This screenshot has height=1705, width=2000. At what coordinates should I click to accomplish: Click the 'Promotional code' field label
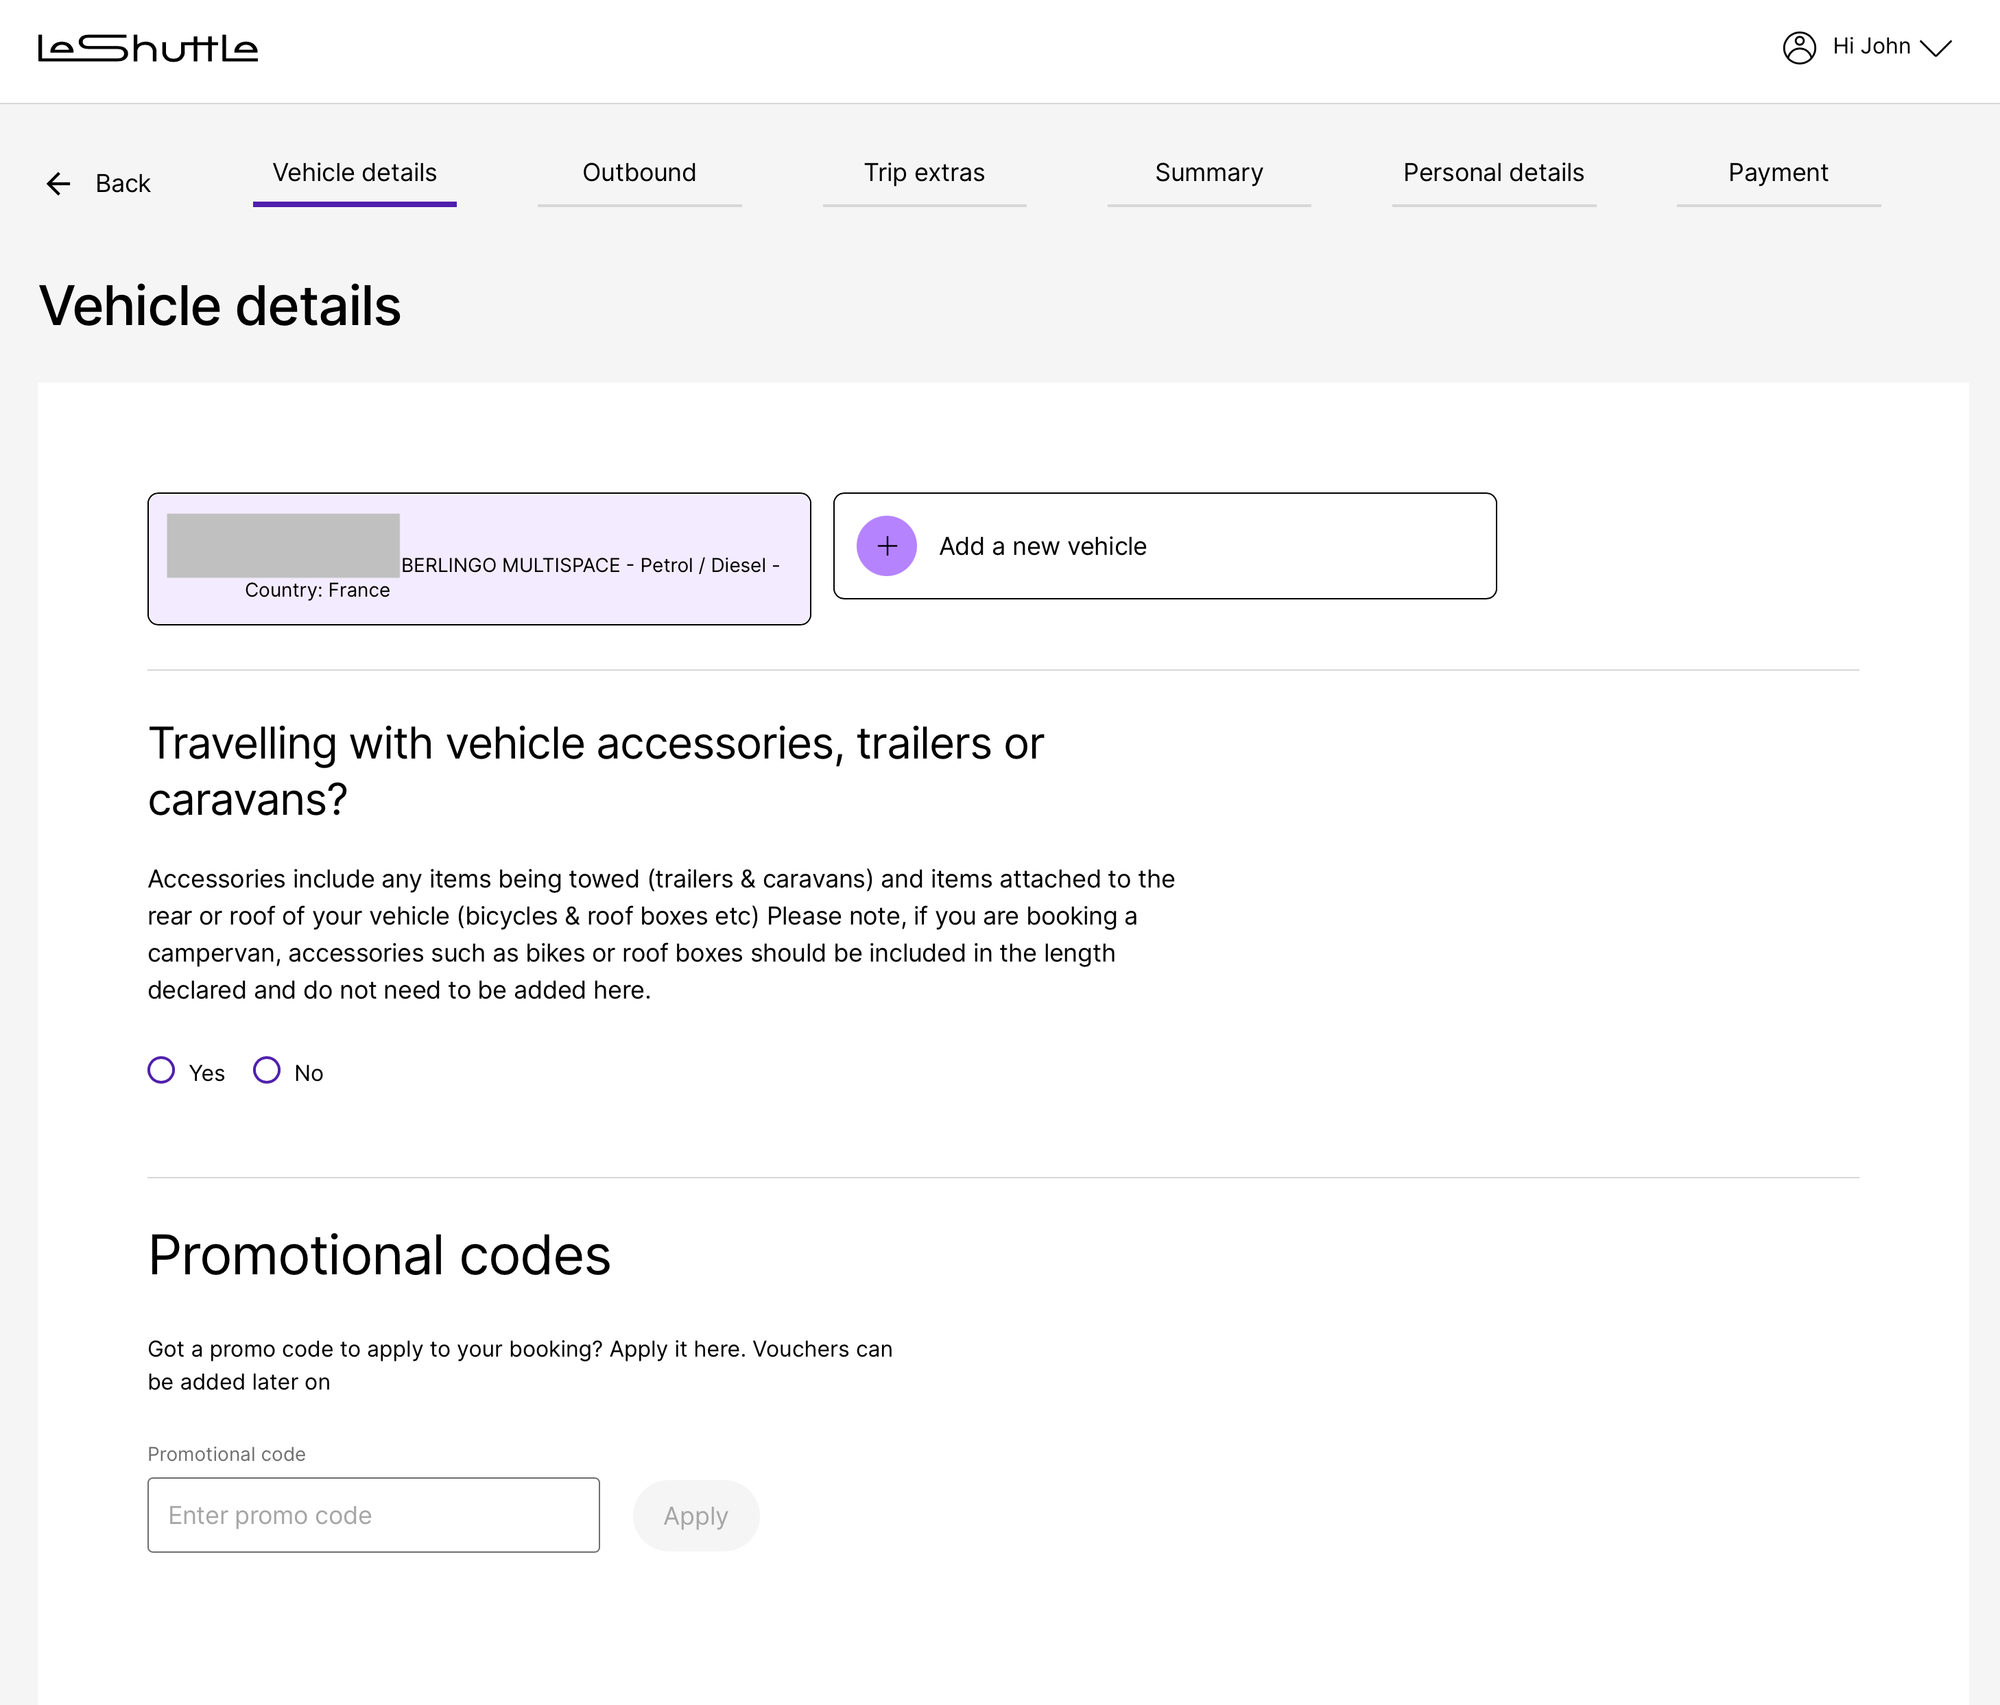(227, 1454)
